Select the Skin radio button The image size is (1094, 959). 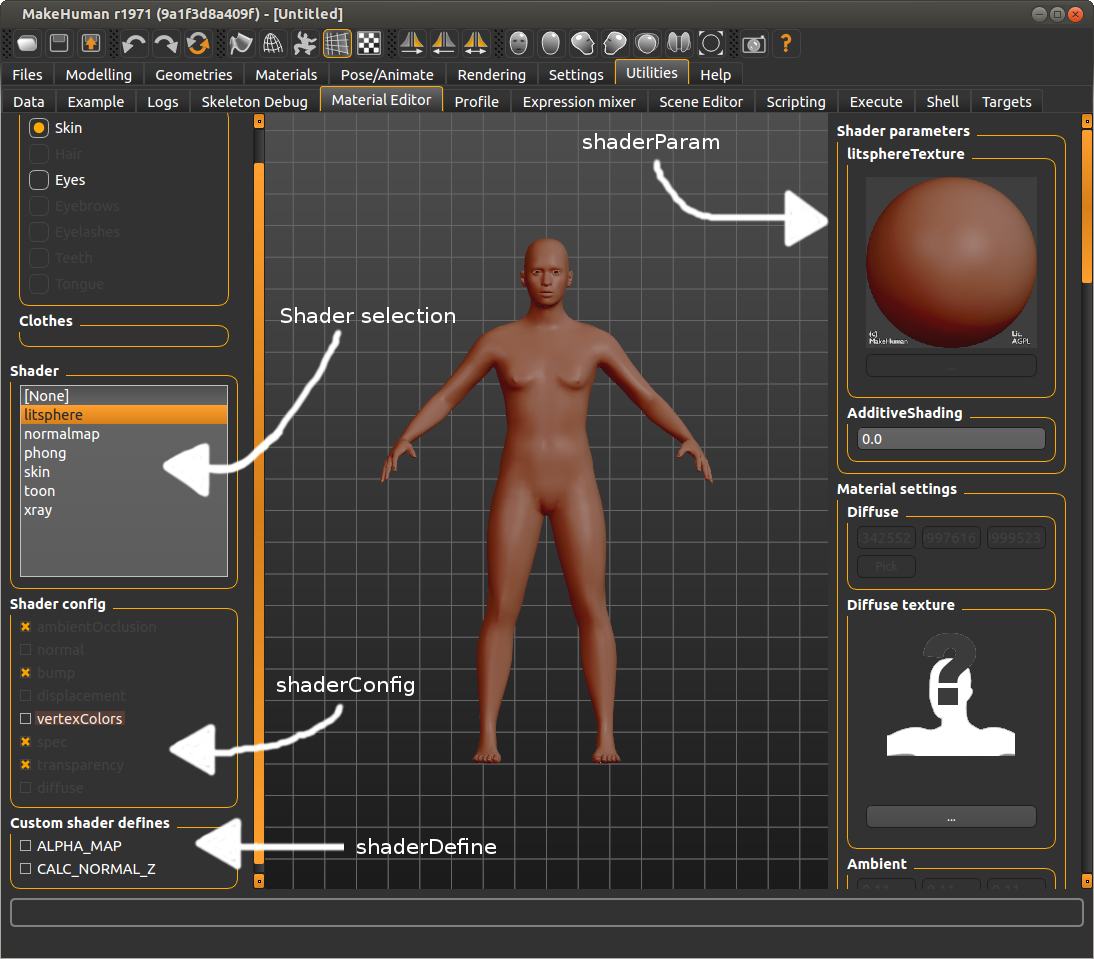click(x=39, y=128)
